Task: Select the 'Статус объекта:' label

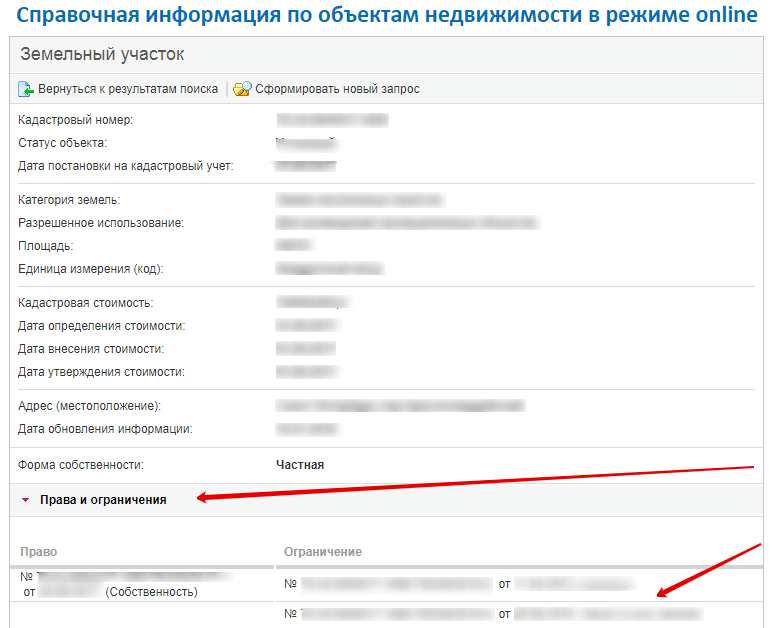Action: pos(63,143)
